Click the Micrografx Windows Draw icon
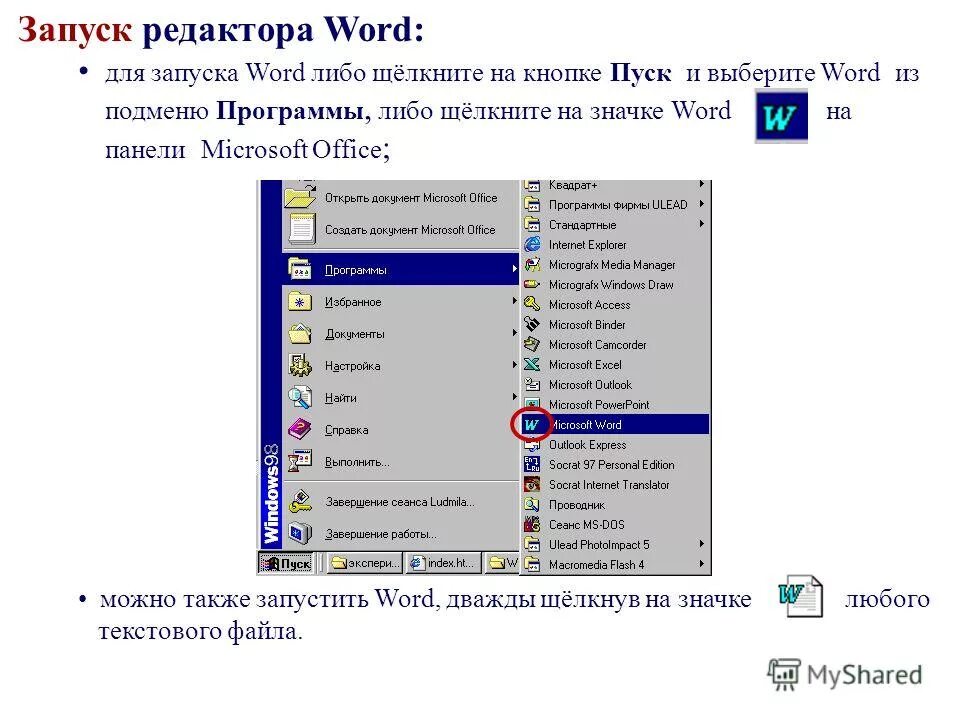 click(x=532, y=285)
